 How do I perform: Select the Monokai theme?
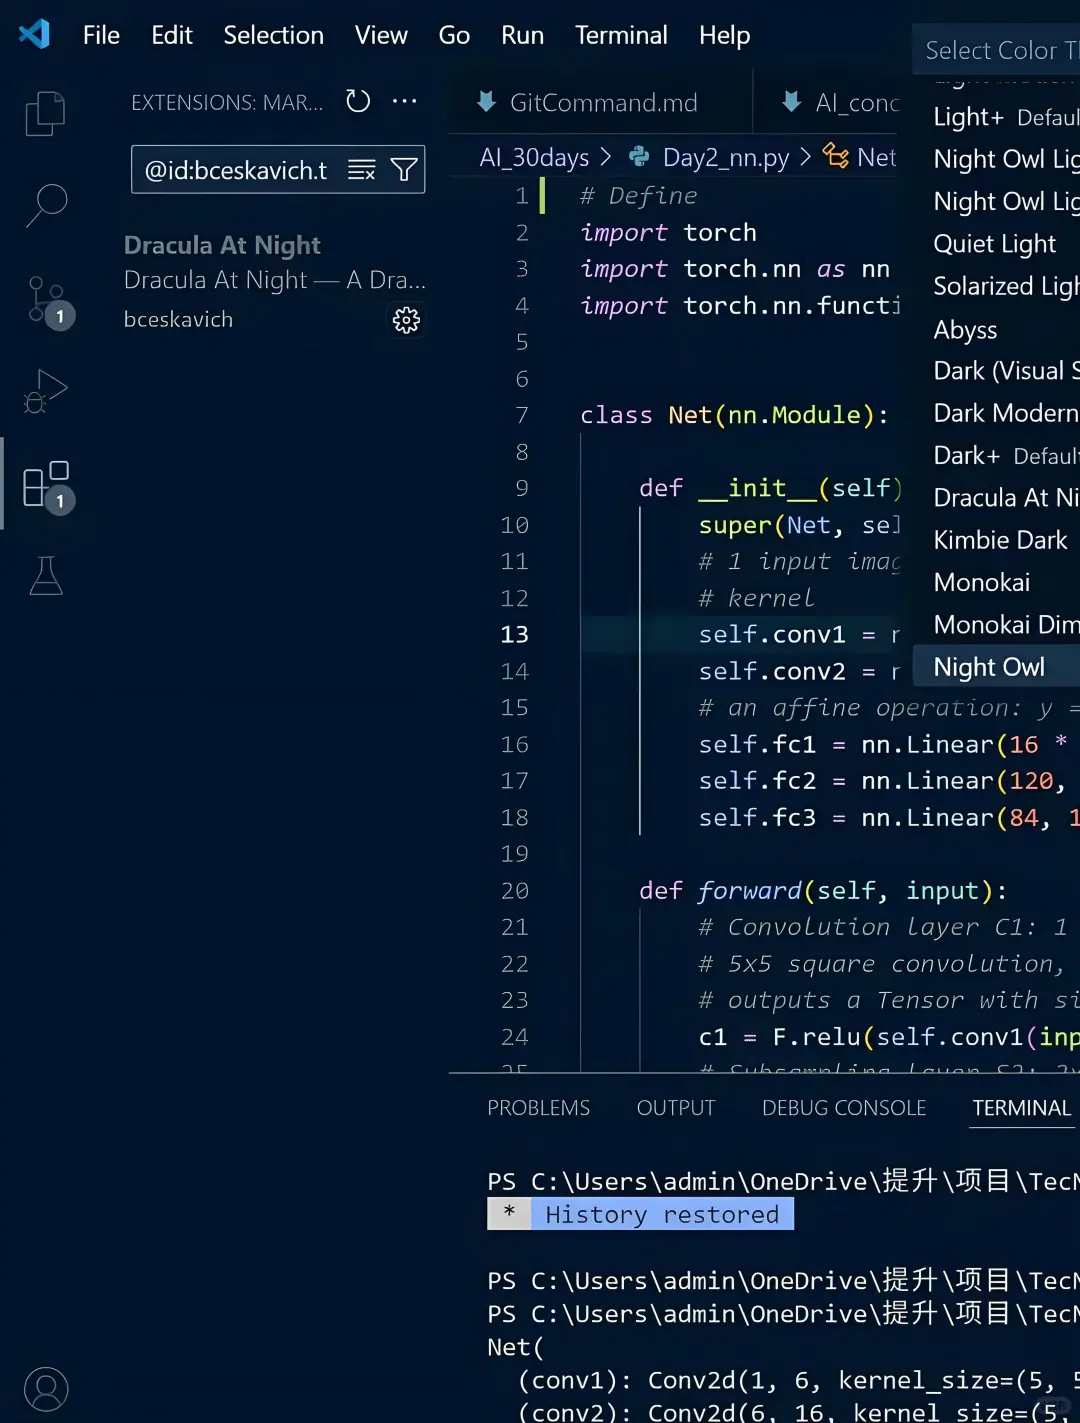point(997,582)
